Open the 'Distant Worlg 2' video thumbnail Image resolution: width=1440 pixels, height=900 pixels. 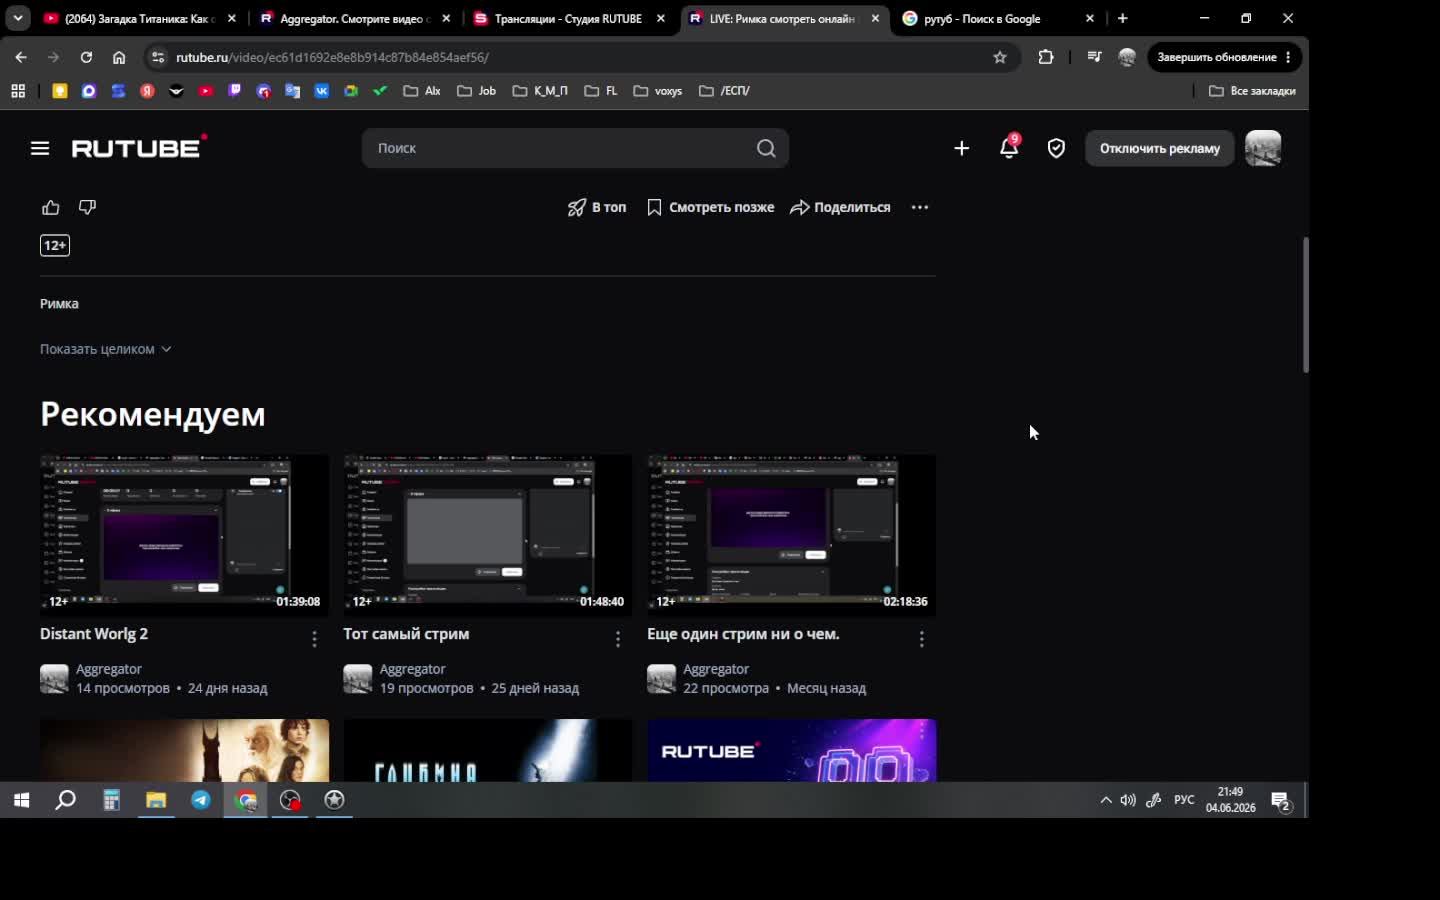tap(184, 535)
